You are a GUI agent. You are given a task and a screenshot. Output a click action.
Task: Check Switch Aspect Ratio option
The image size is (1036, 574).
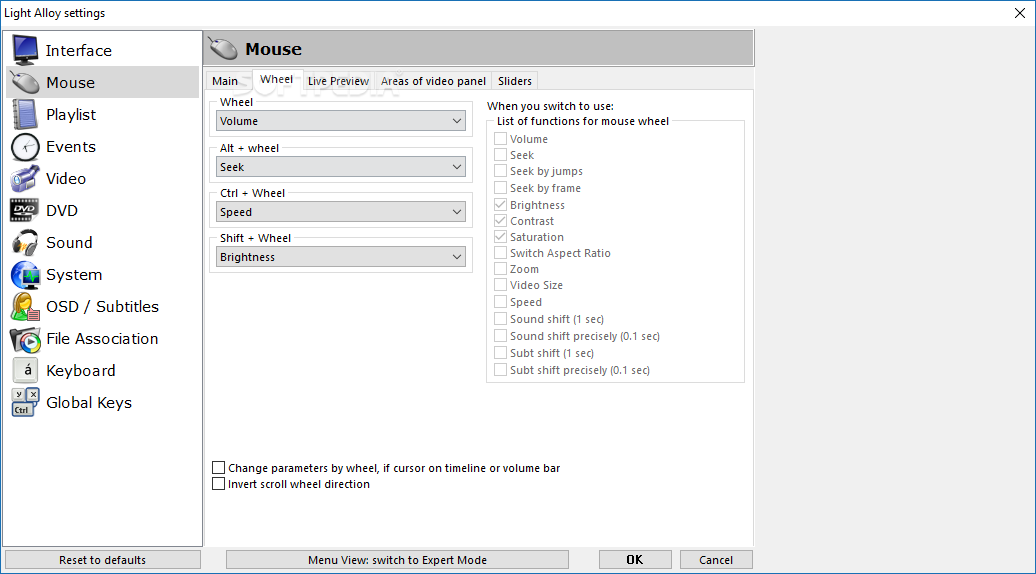(x=500, y=253)
